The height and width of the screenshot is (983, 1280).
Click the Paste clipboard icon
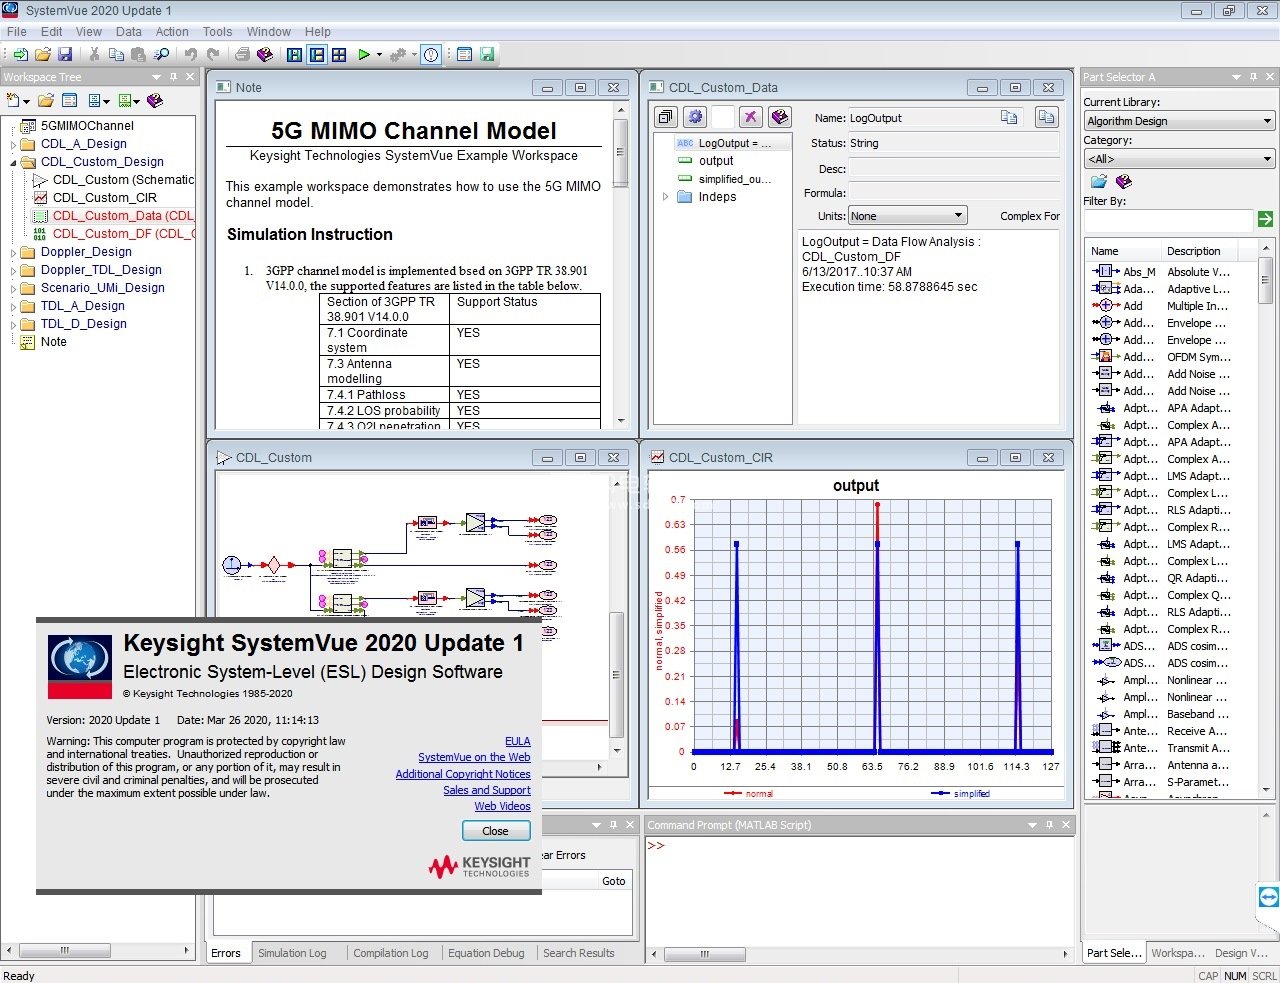tap(139, 55)
